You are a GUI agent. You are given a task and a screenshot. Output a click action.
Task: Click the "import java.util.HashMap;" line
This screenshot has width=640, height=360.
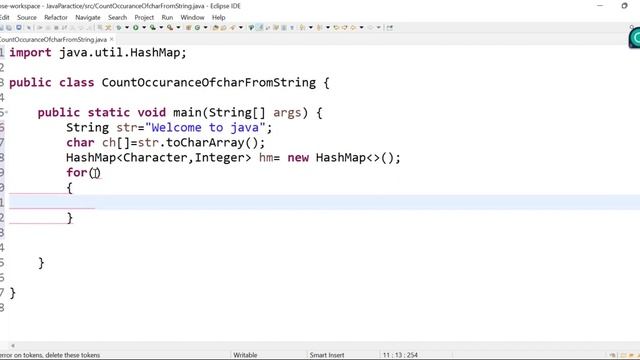[98, 53]
